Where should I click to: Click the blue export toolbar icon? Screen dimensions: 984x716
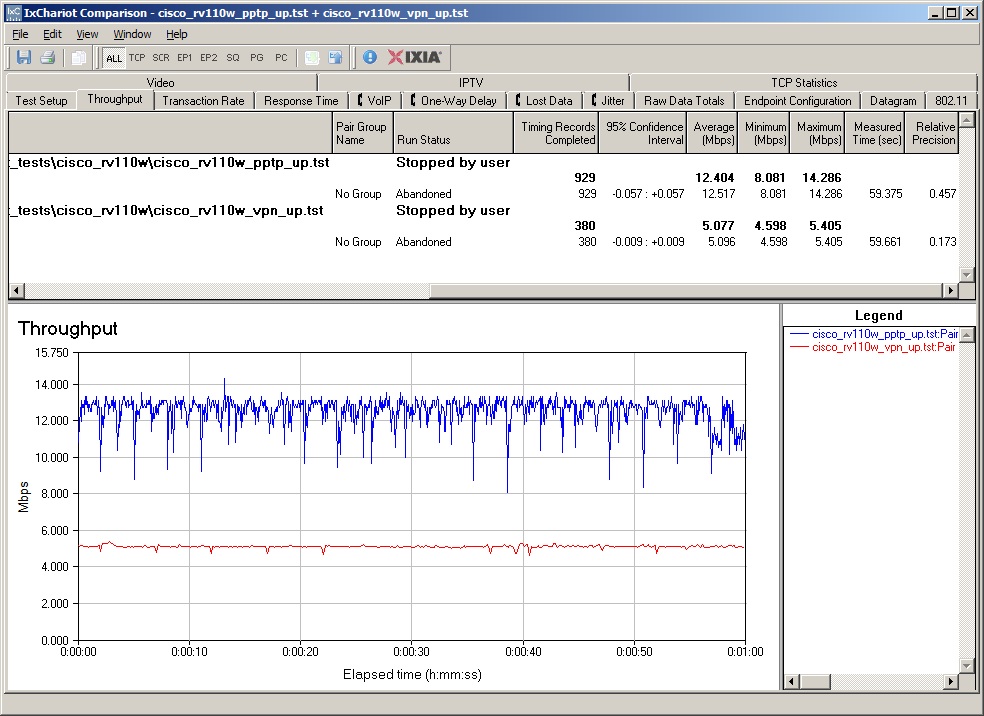[336, 58]
